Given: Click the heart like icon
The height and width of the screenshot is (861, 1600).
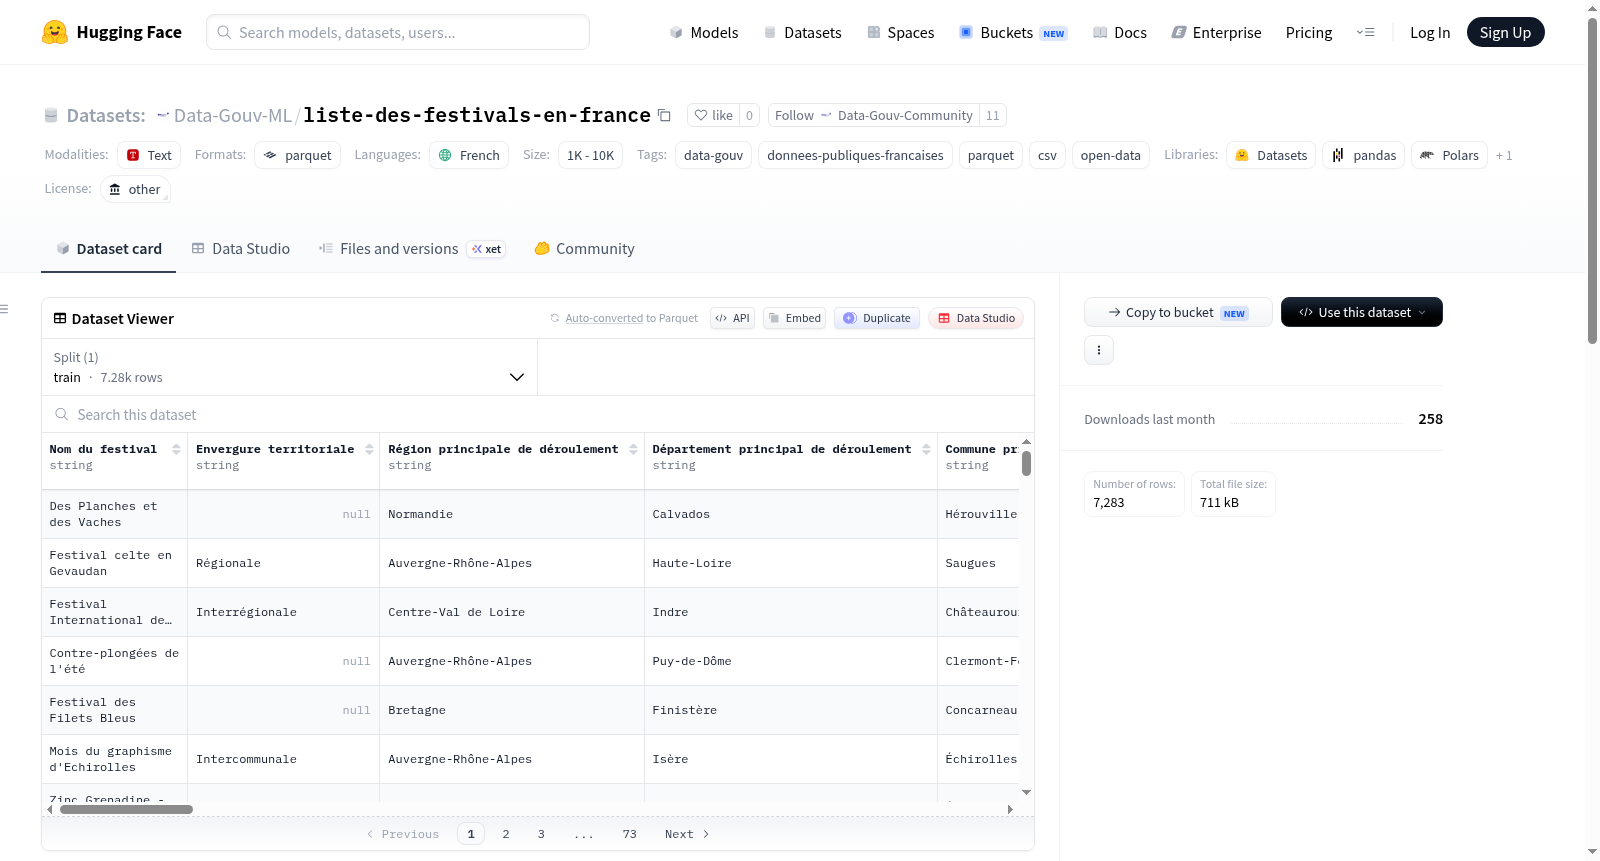Looking at the screenshot, I should pos(701,115).
